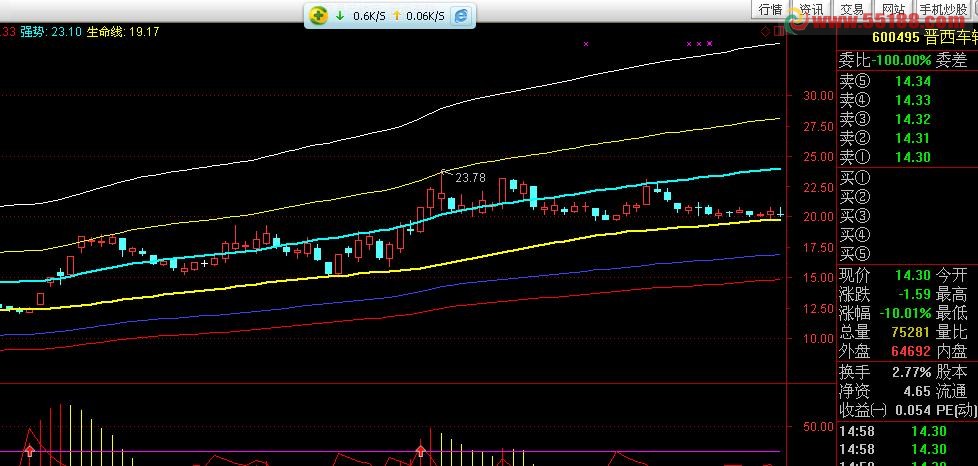The image size is (978, 466).
Task: Open the Internet Explorer icon in floating bar
Action: pos(460,16)
